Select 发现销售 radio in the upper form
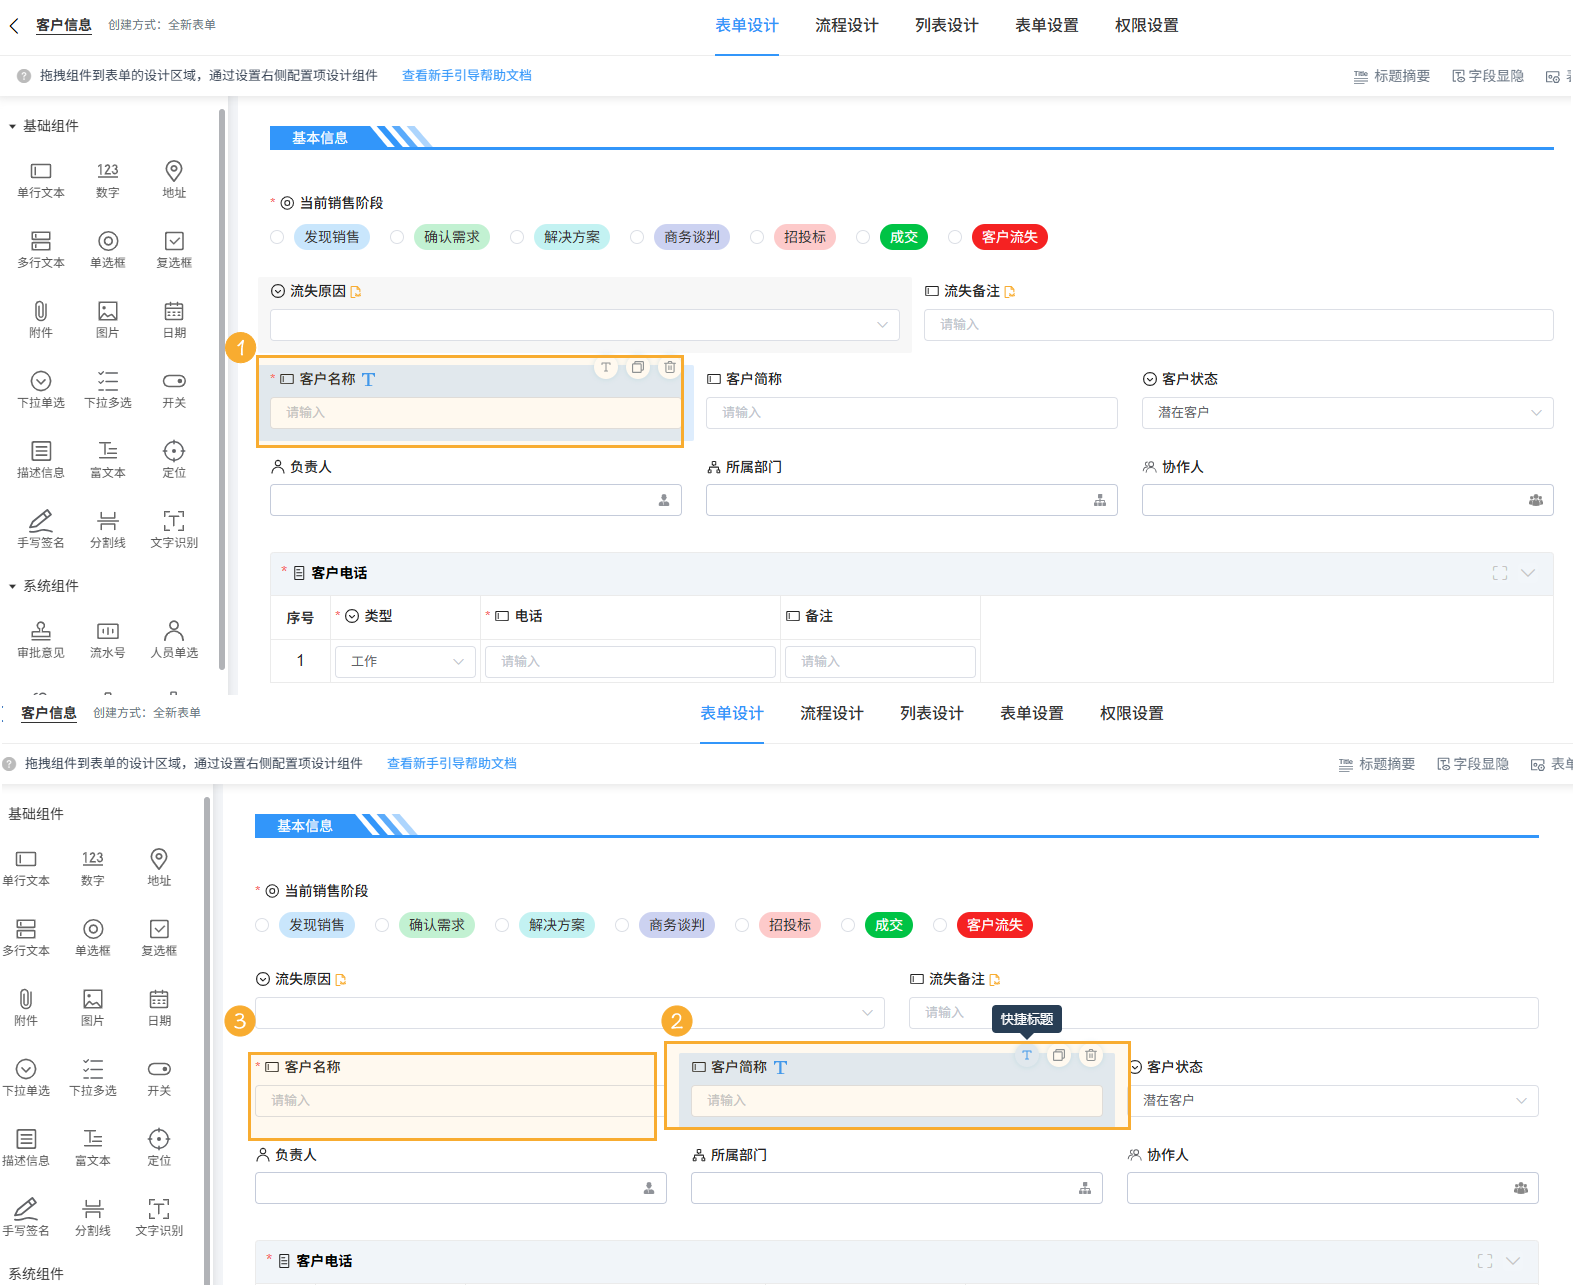This screenshot has width=1573, height=1285. click(x=277, y=237)
